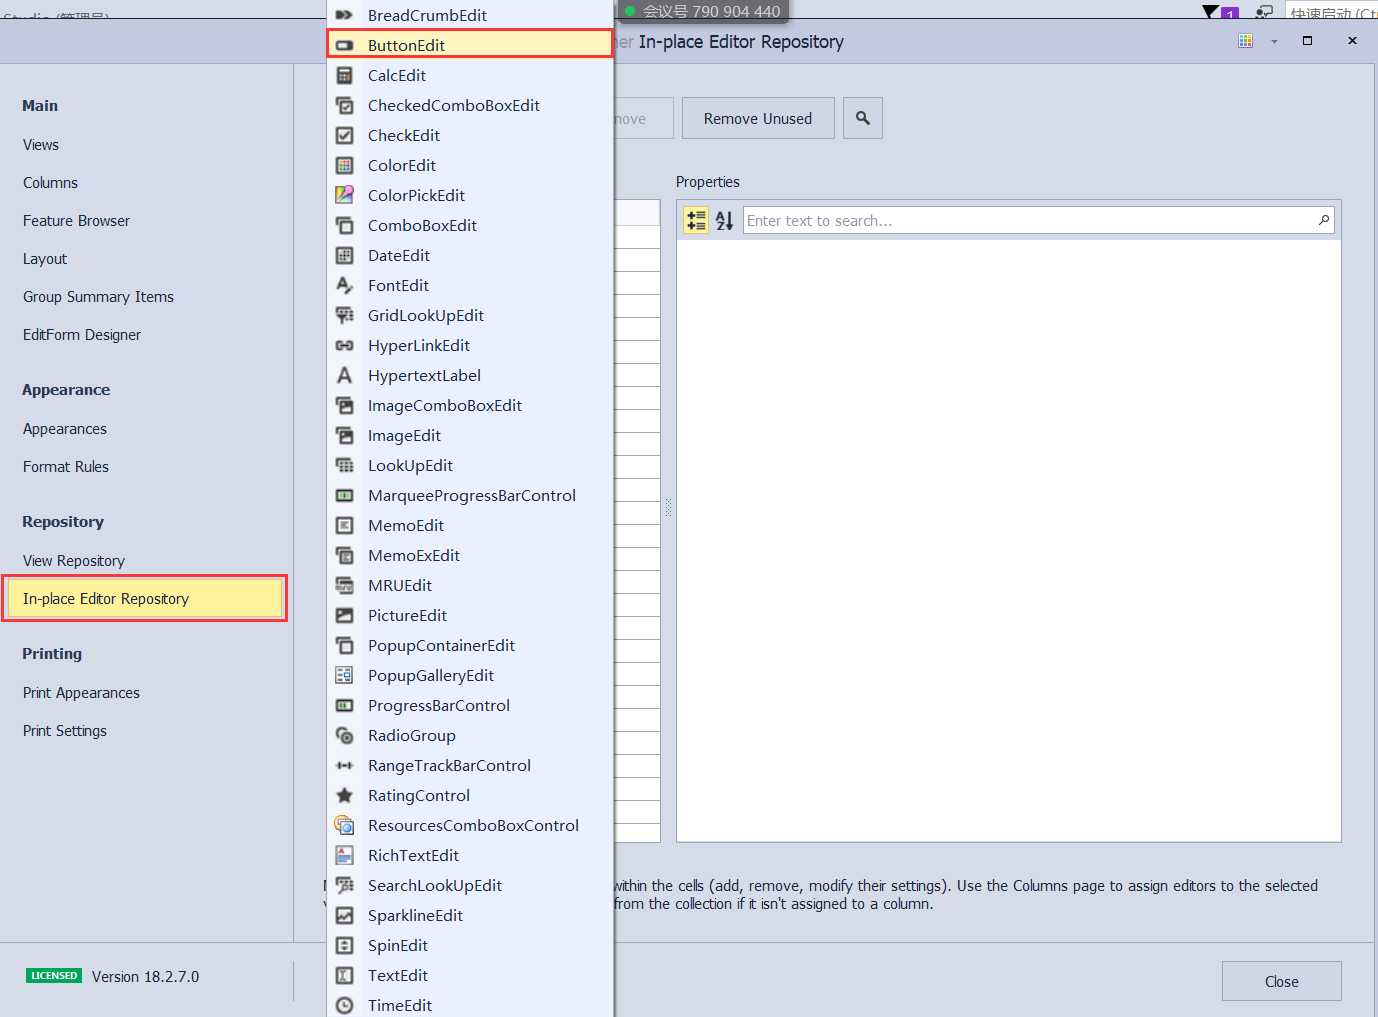The width and height of the screenshot is (1378, 1017).
Task: Open the Views page
Action: pos(41,145)
